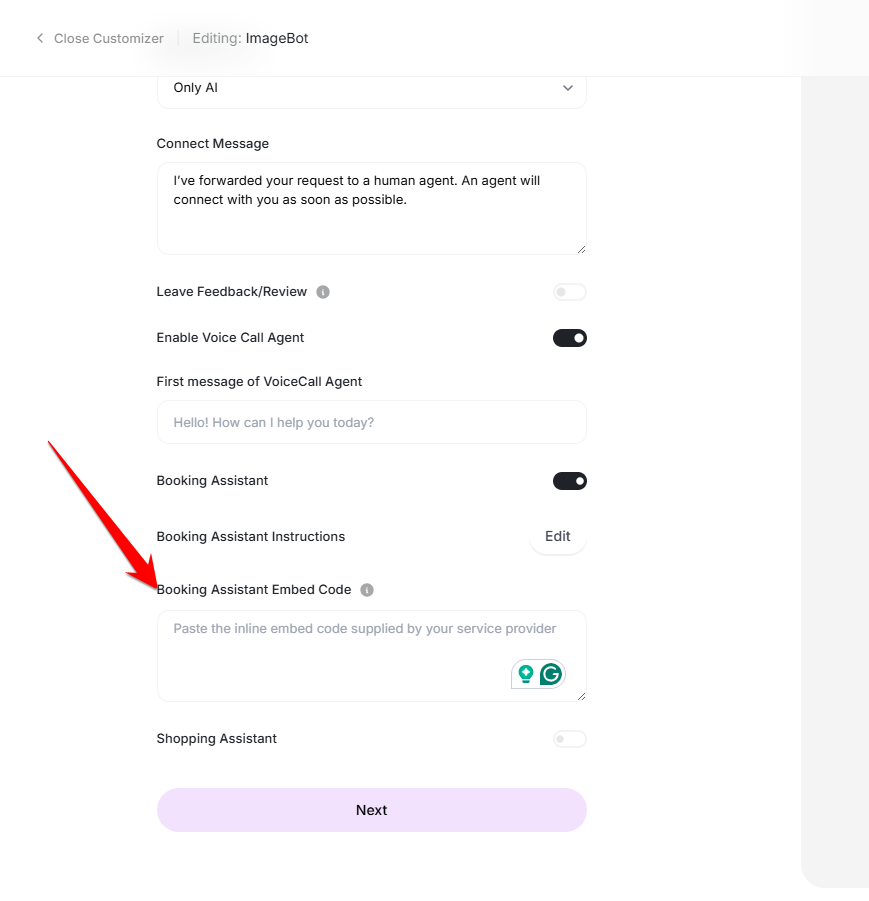
Task: Click the info icon beside Leave Feedback/Review
Action: (323, 292)
